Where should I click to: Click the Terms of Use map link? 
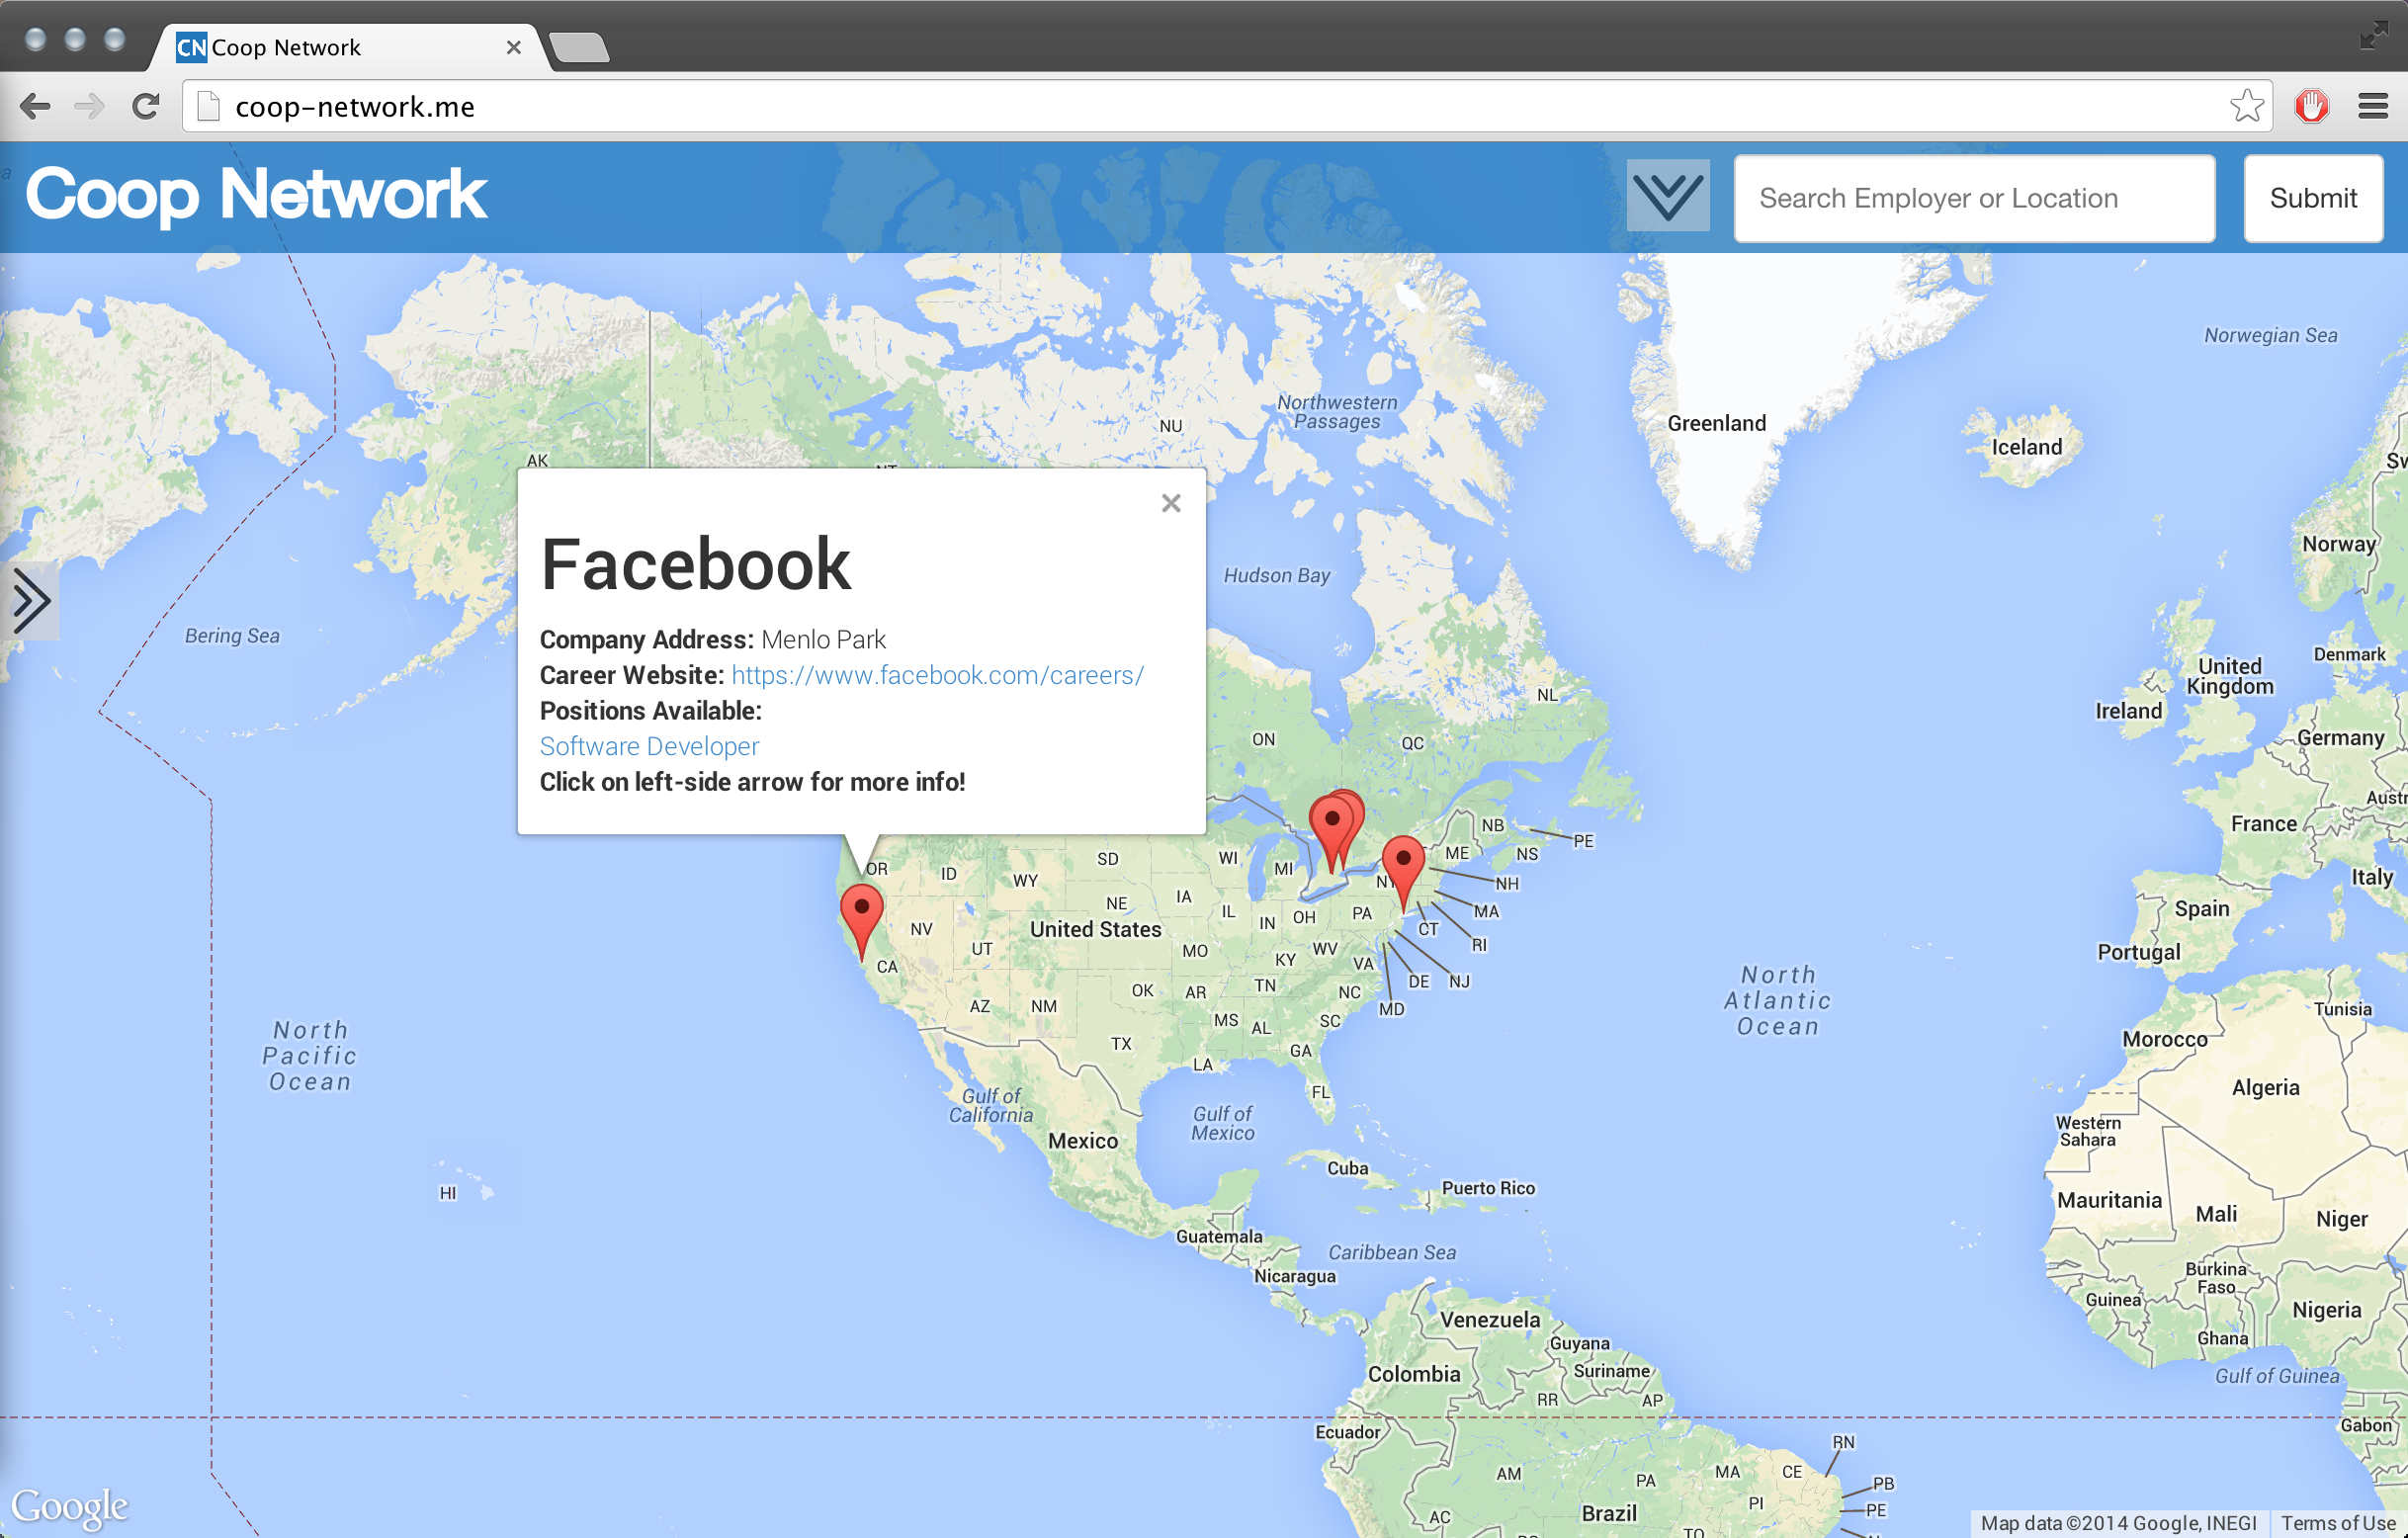(x=2337, y=1523)
